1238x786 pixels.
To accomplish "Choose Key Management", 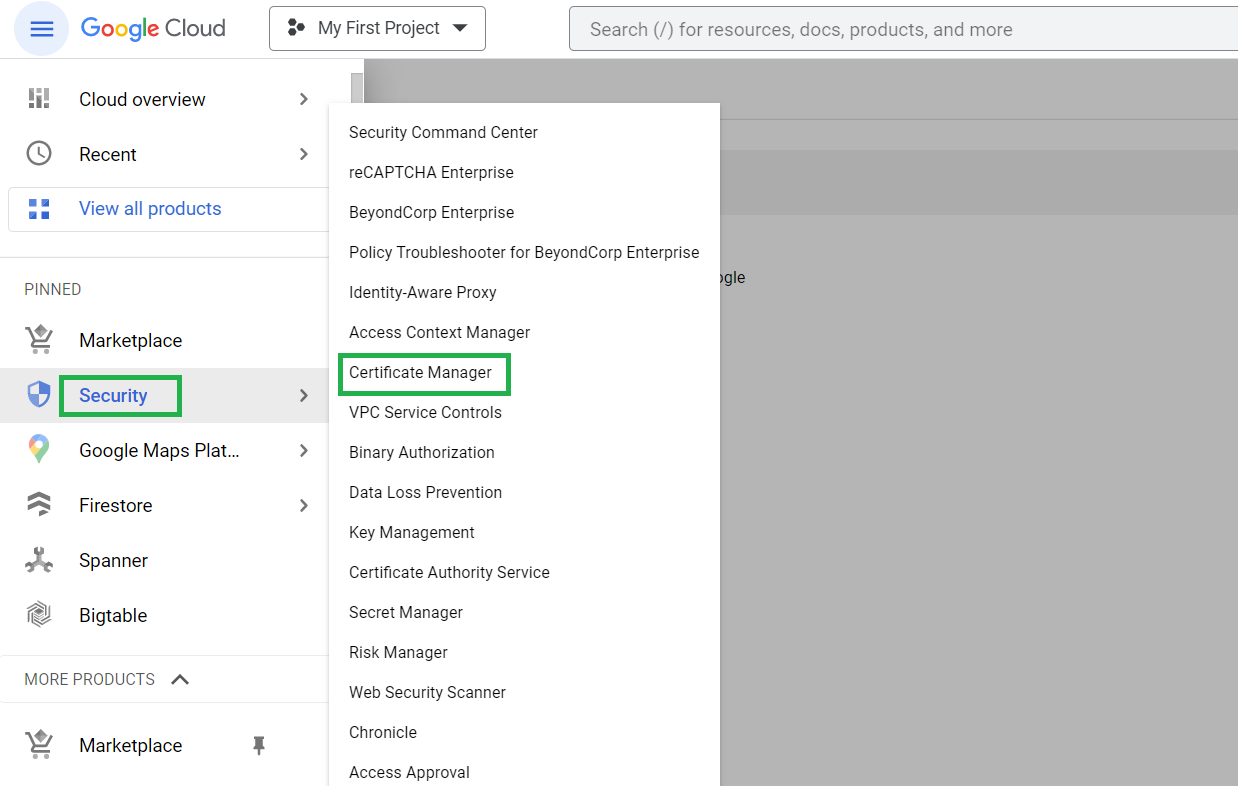I will (412, 532).
